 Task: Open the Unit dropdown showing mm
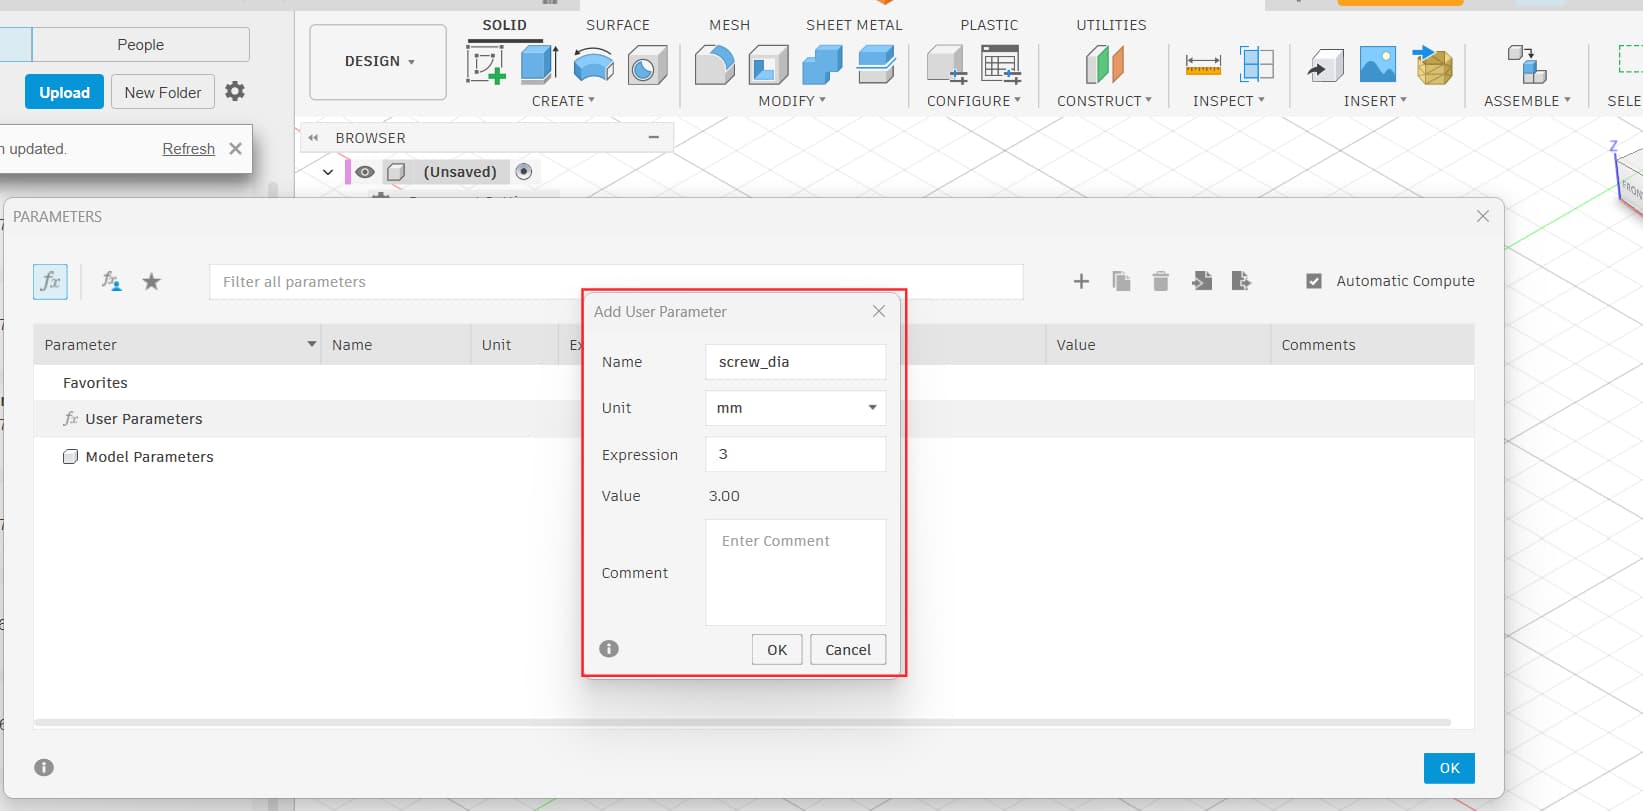796,408
